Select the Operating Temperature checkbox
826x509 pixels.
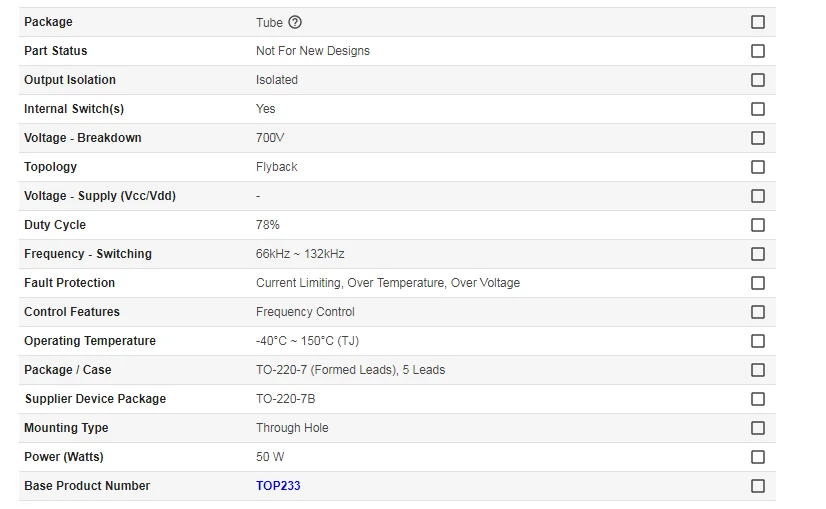[758, 341]
